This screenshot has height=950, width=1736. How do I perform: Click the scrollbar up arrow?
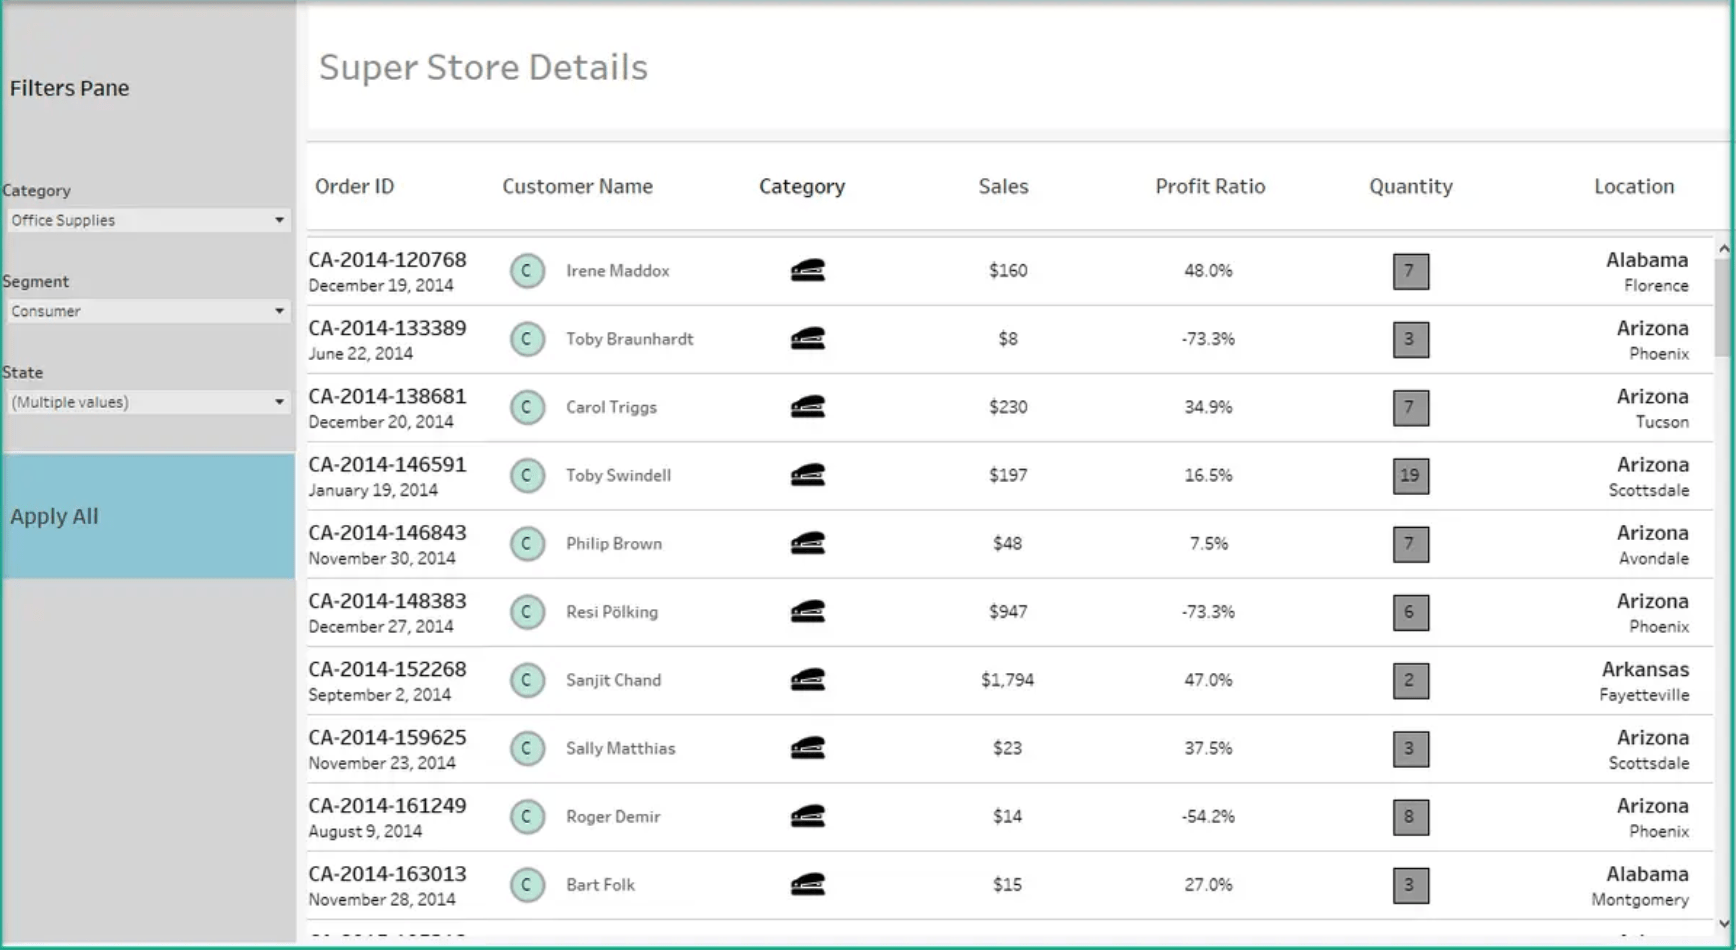pyautogui.click(x=1723, y=248)
